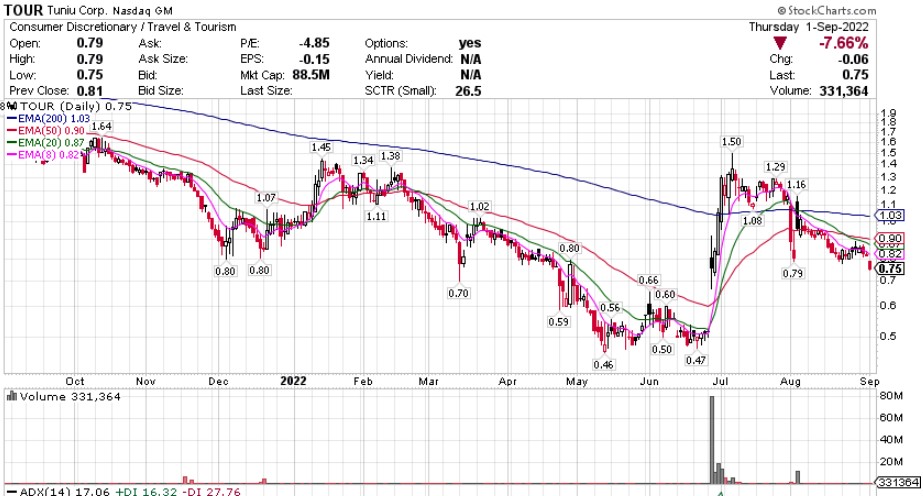Click the EMA(20) 0.87 legend text
923x496 pixels.
point(52,142)
